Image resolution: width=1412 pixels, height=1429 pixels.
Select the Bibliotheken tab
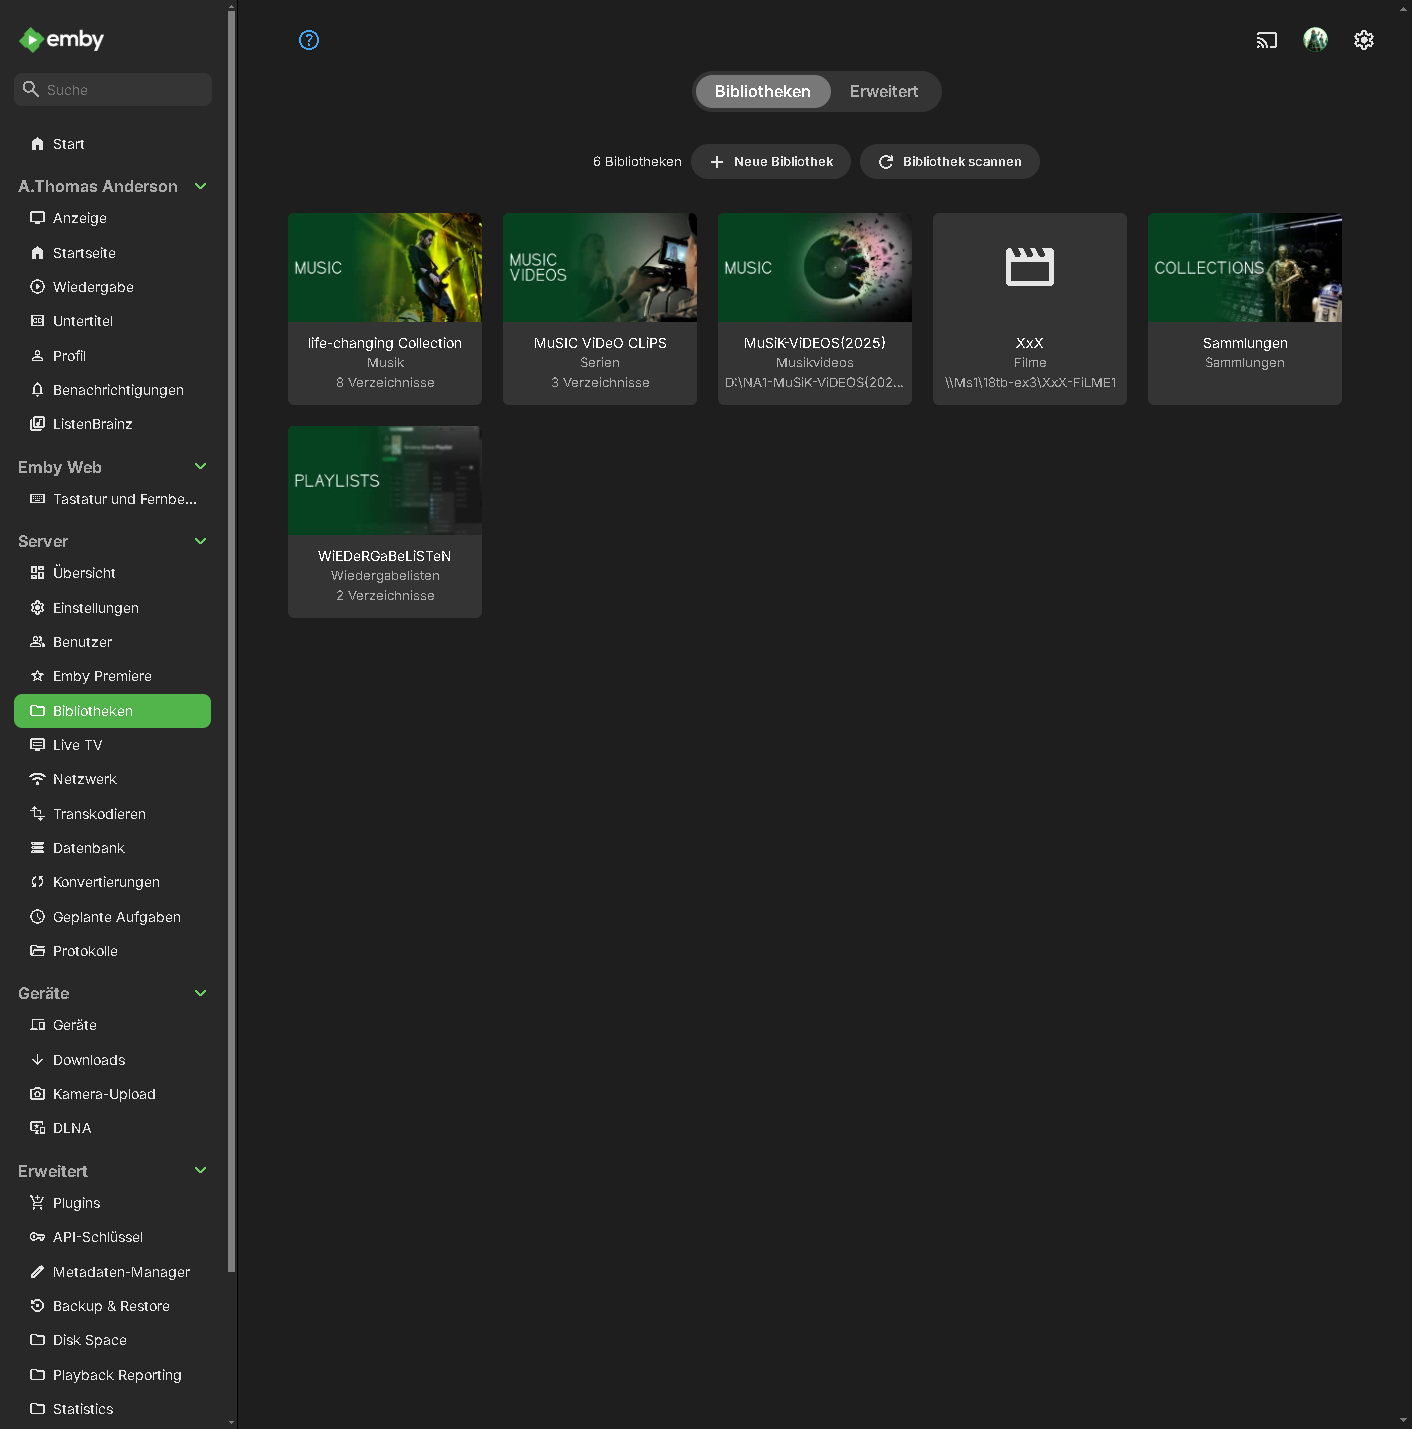(x=762, y=91)
